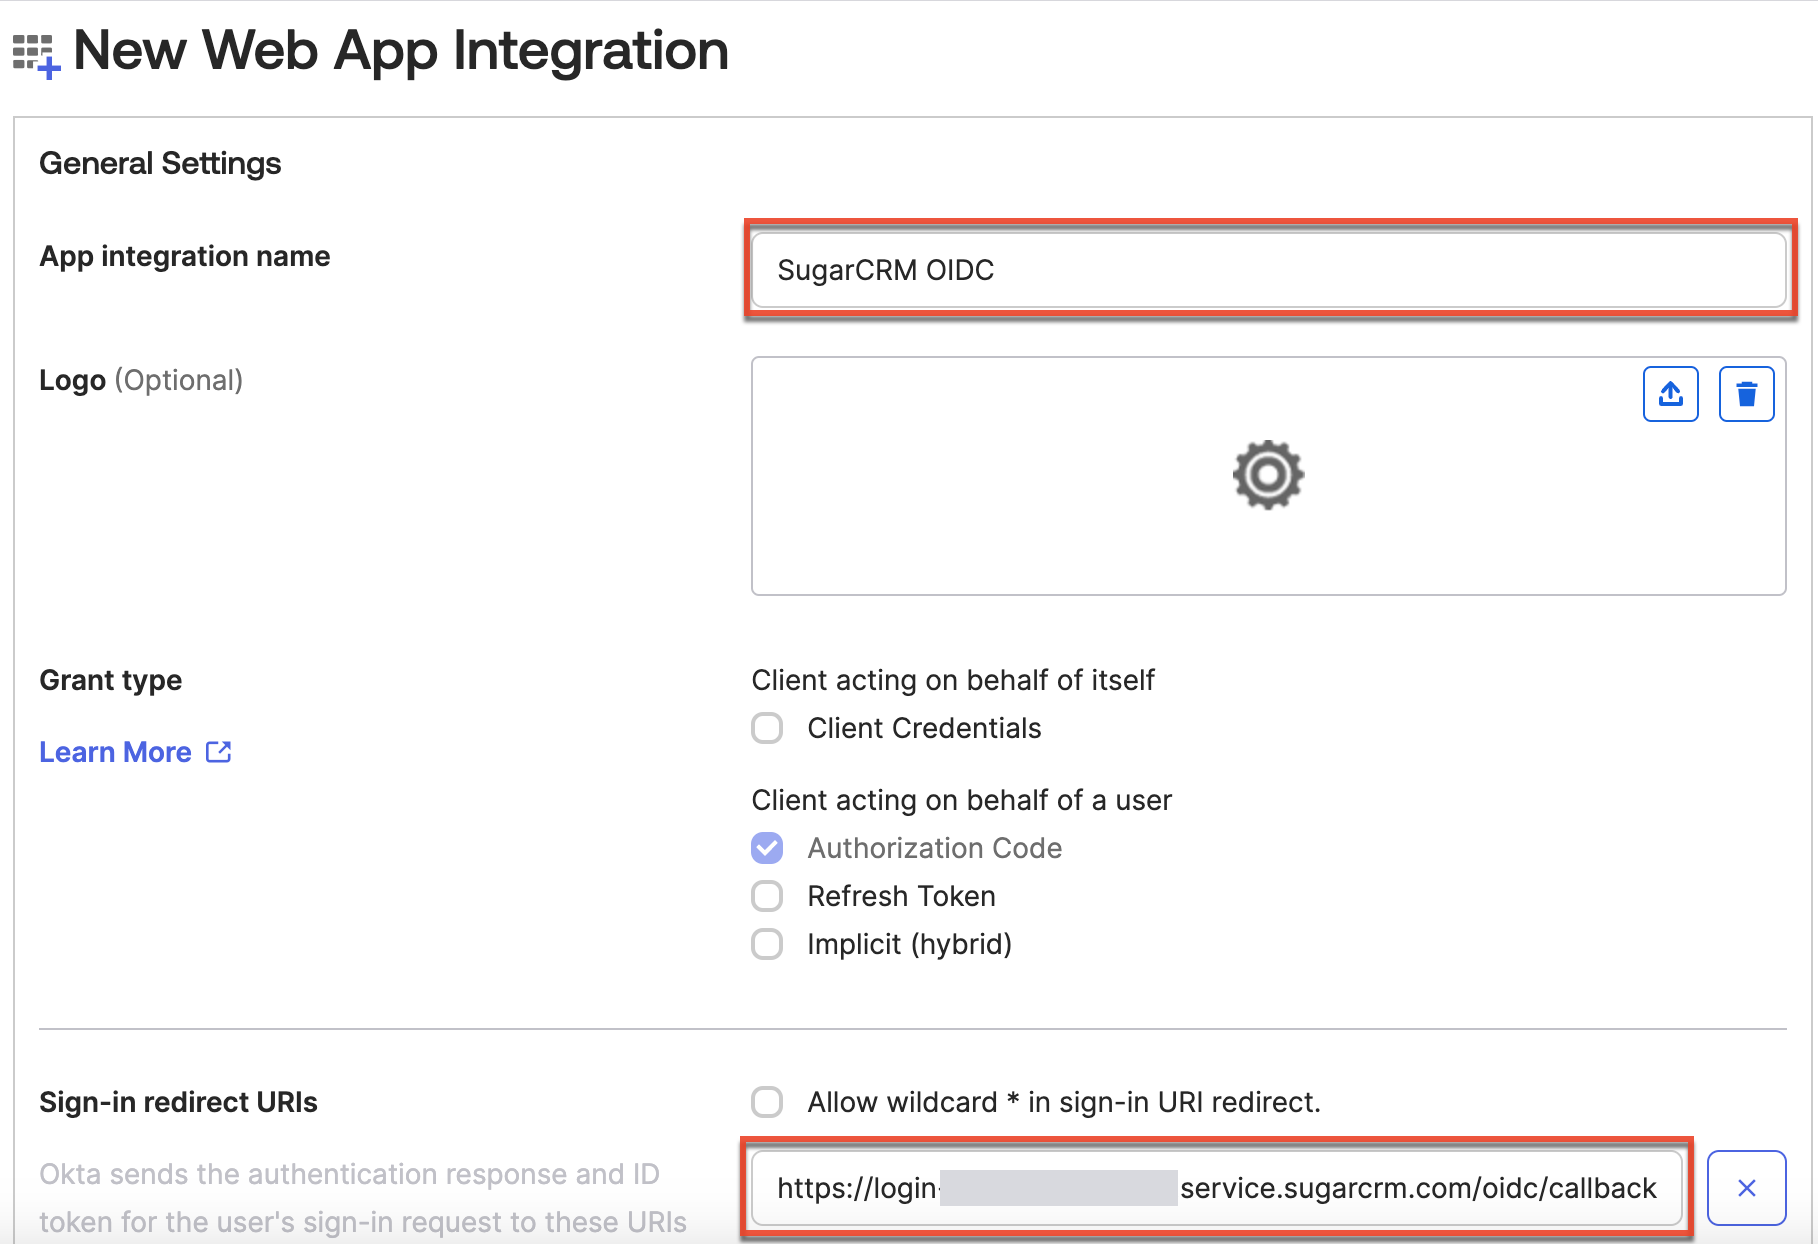
Task: Click the trash icon to delete the logo
Action: 1746,394
